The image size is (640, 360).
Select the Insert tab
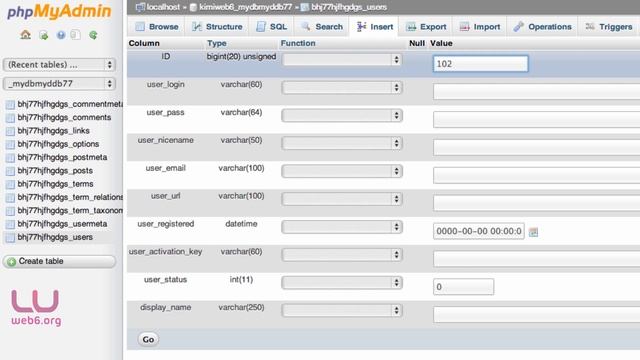pyautogui.click(x=374, y=27)
